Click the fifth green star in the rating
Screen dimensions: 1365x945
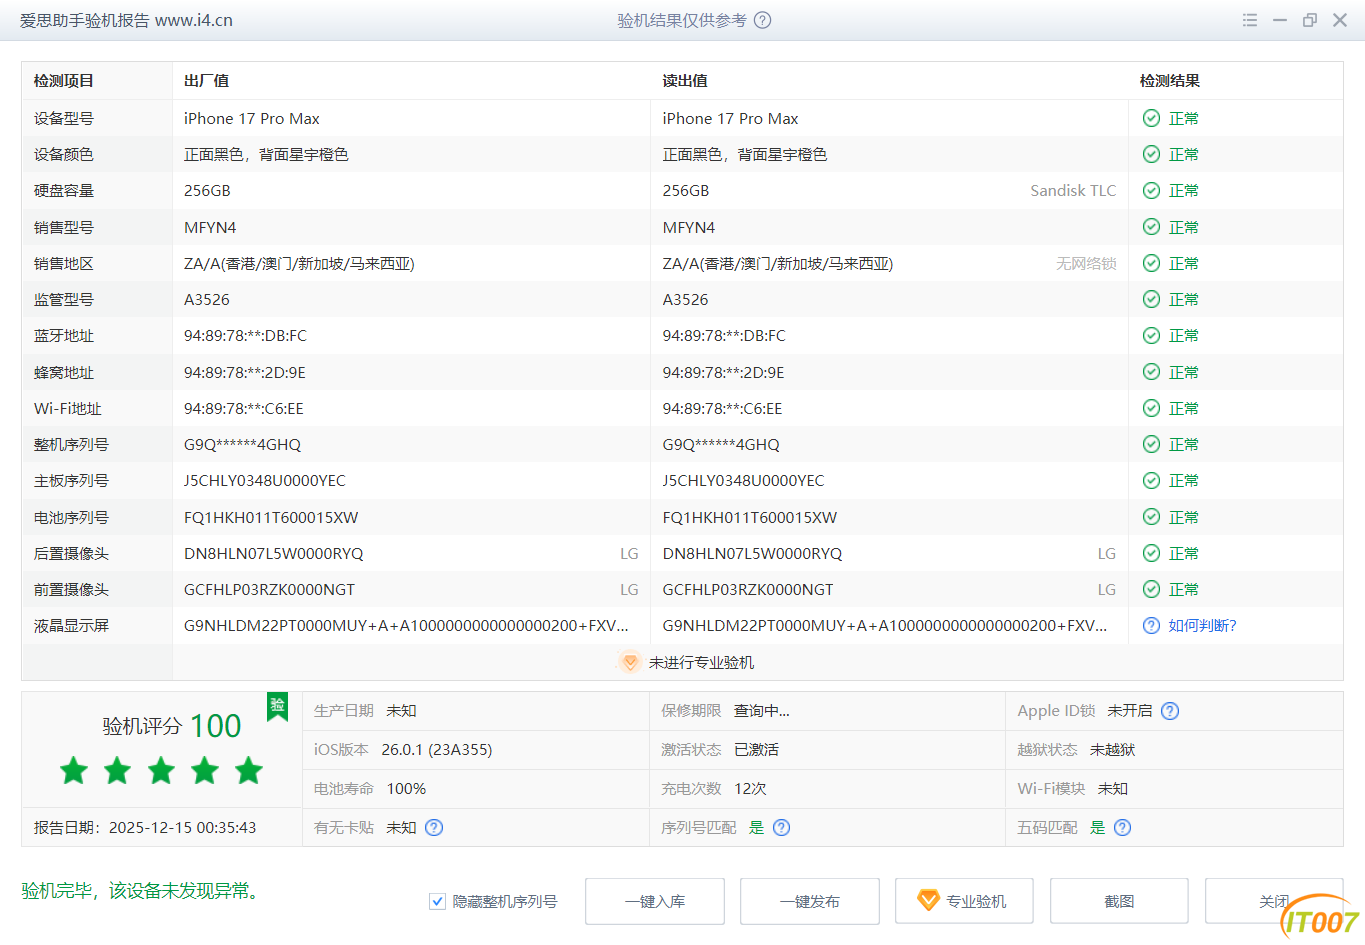(249, 771)
